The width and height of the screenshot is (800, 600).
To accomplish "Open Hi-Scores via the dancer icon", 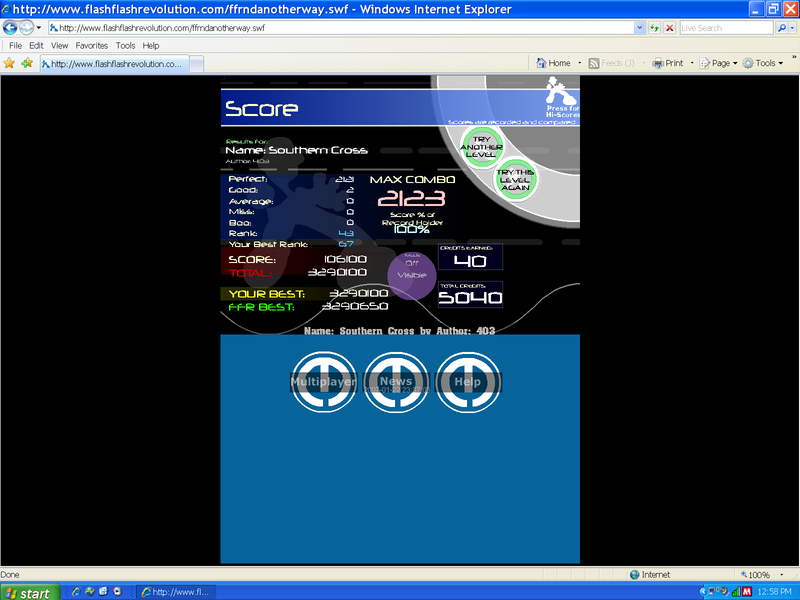I will [x=561, y=97].
